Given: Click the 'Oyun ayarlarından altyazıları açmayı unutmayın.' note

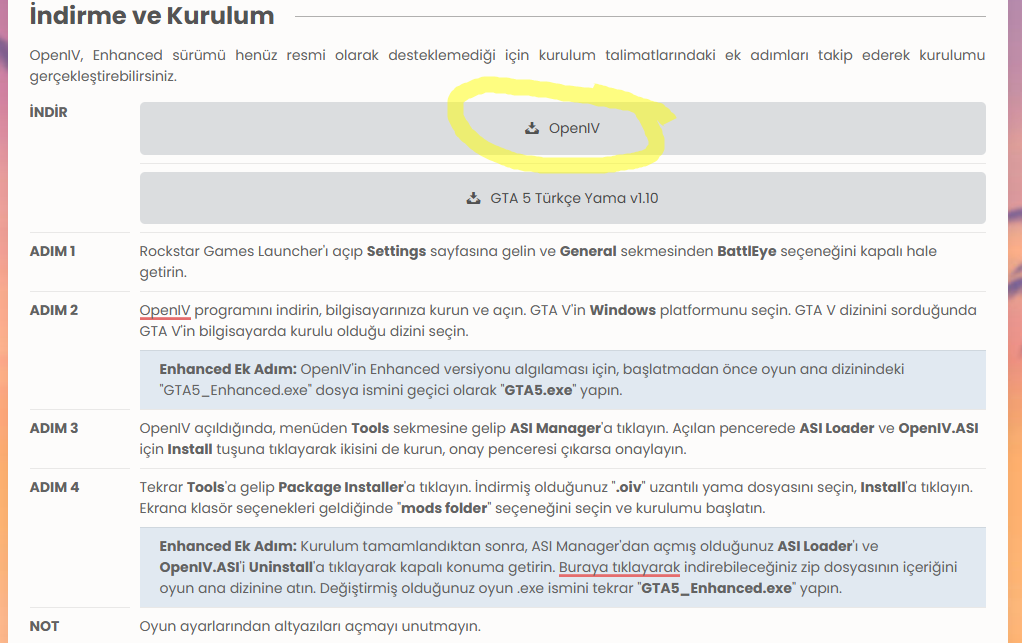Looking at the screenshot, I should (x=310, y=626).
